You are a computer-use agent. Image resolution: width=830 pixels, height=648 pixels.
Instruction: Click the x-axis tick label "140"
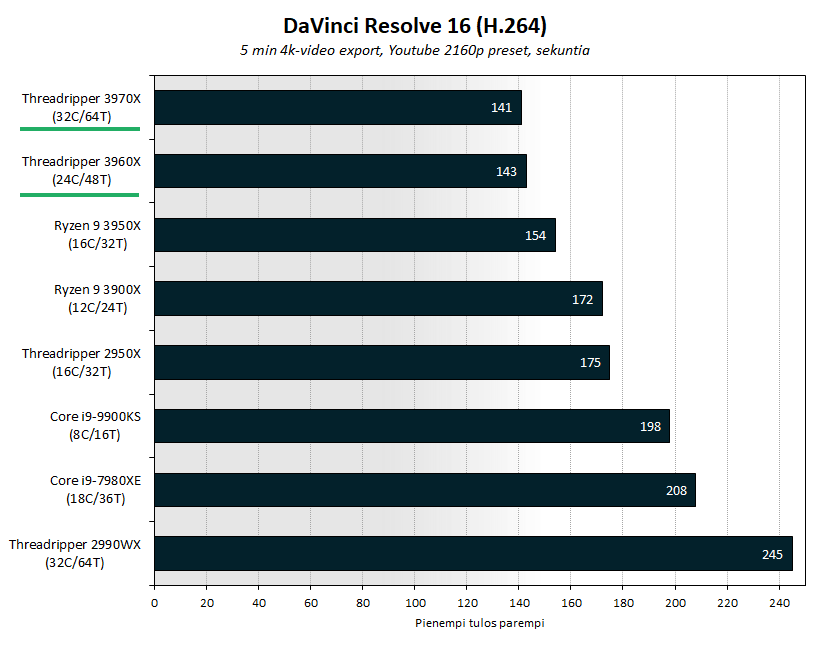tap(519, 603)
